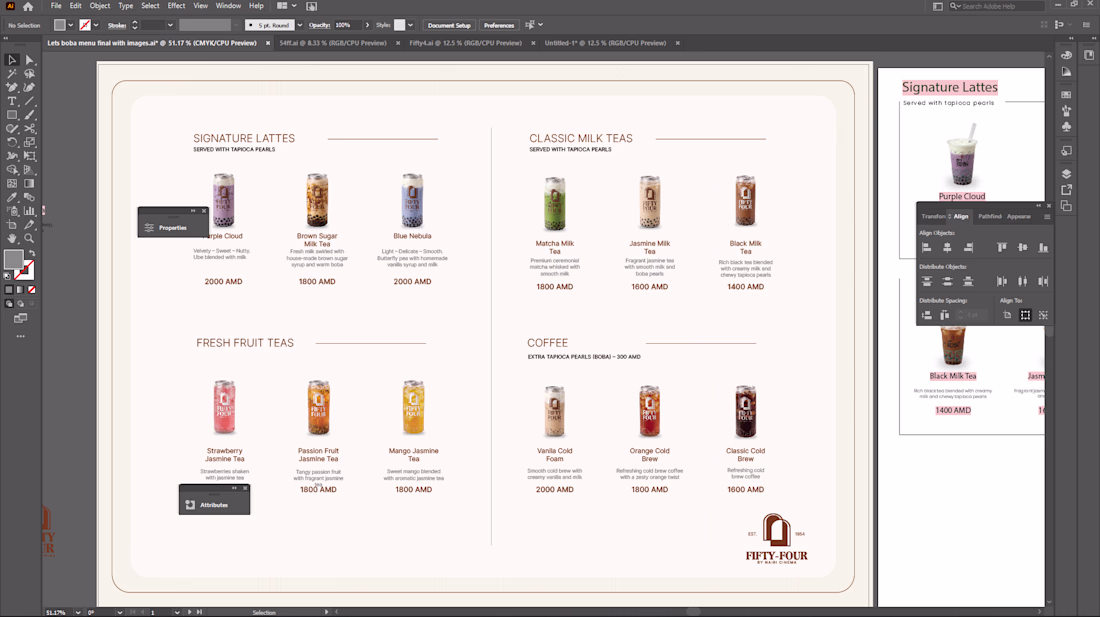Open the Window menu

228,6
